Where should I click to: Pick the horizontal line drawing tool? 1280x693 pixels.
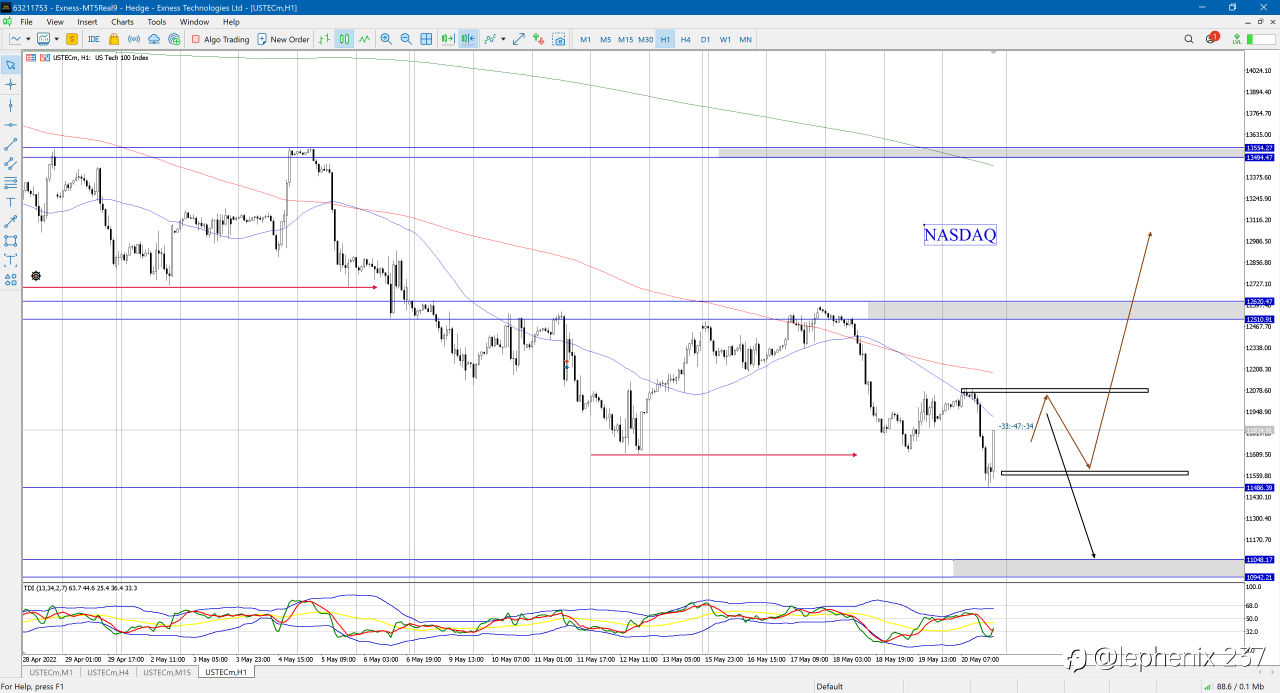11,125
